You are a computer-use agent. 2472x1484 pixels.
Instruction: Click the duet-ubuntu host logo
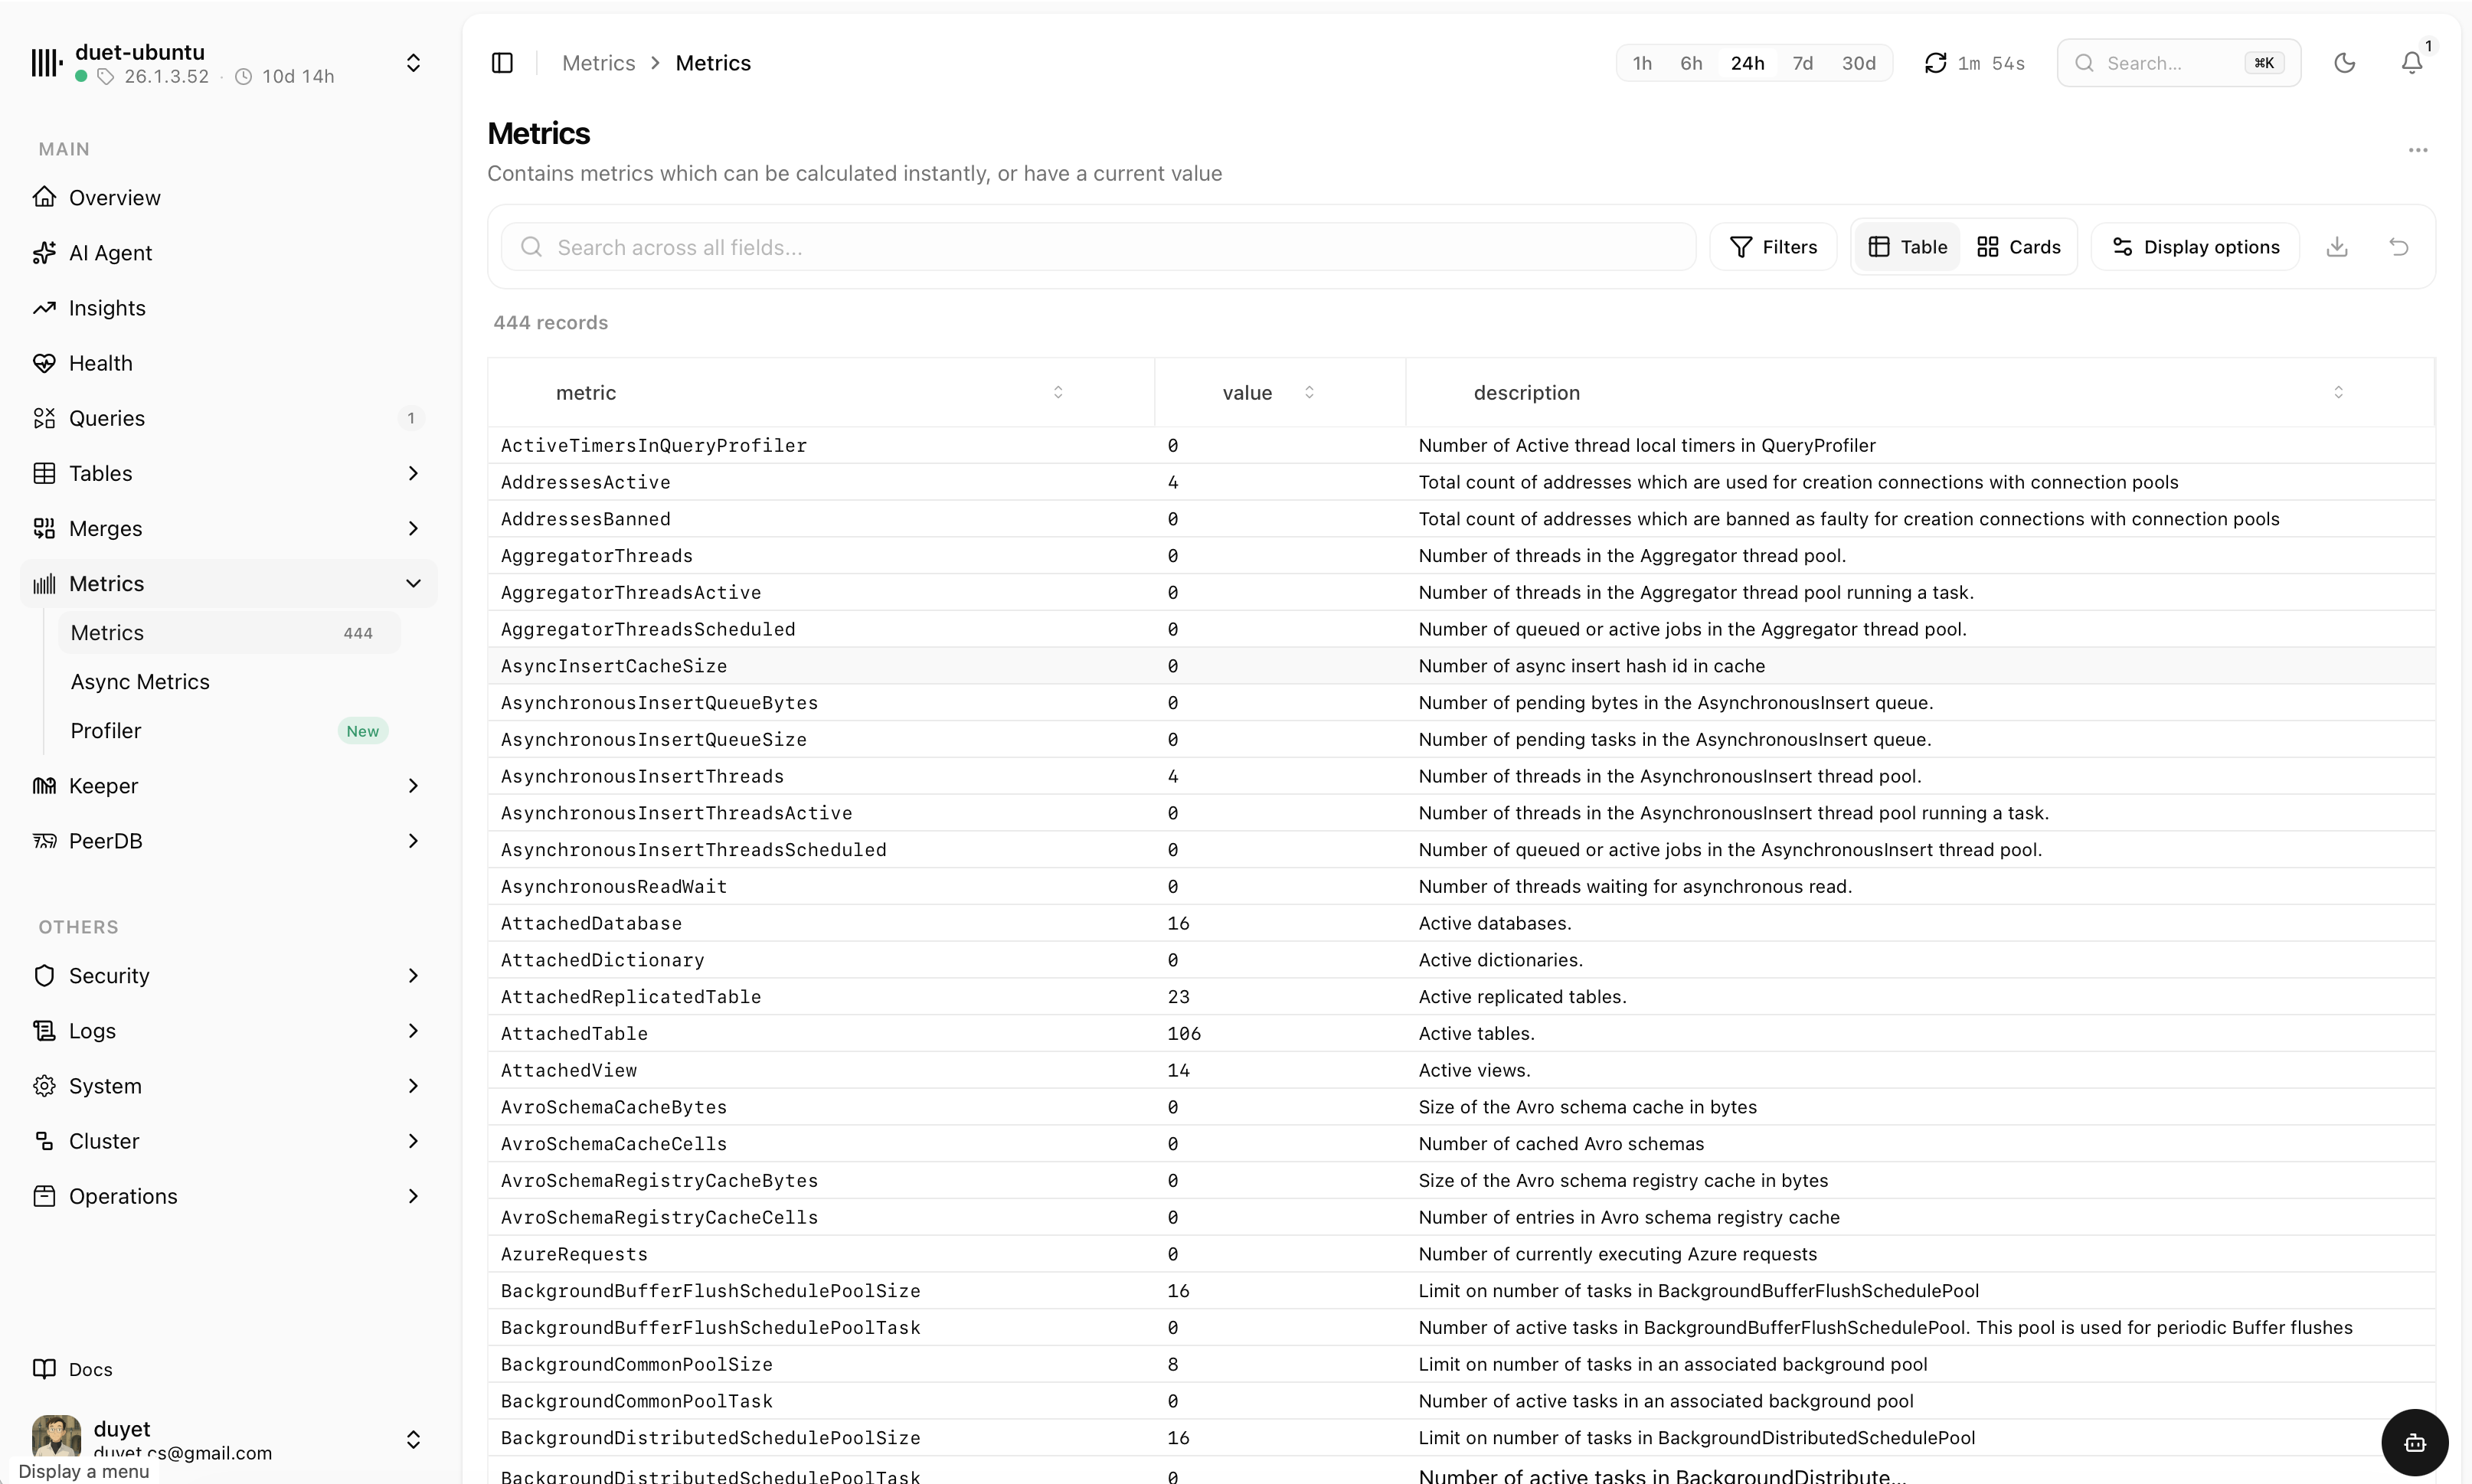[46, 63]
